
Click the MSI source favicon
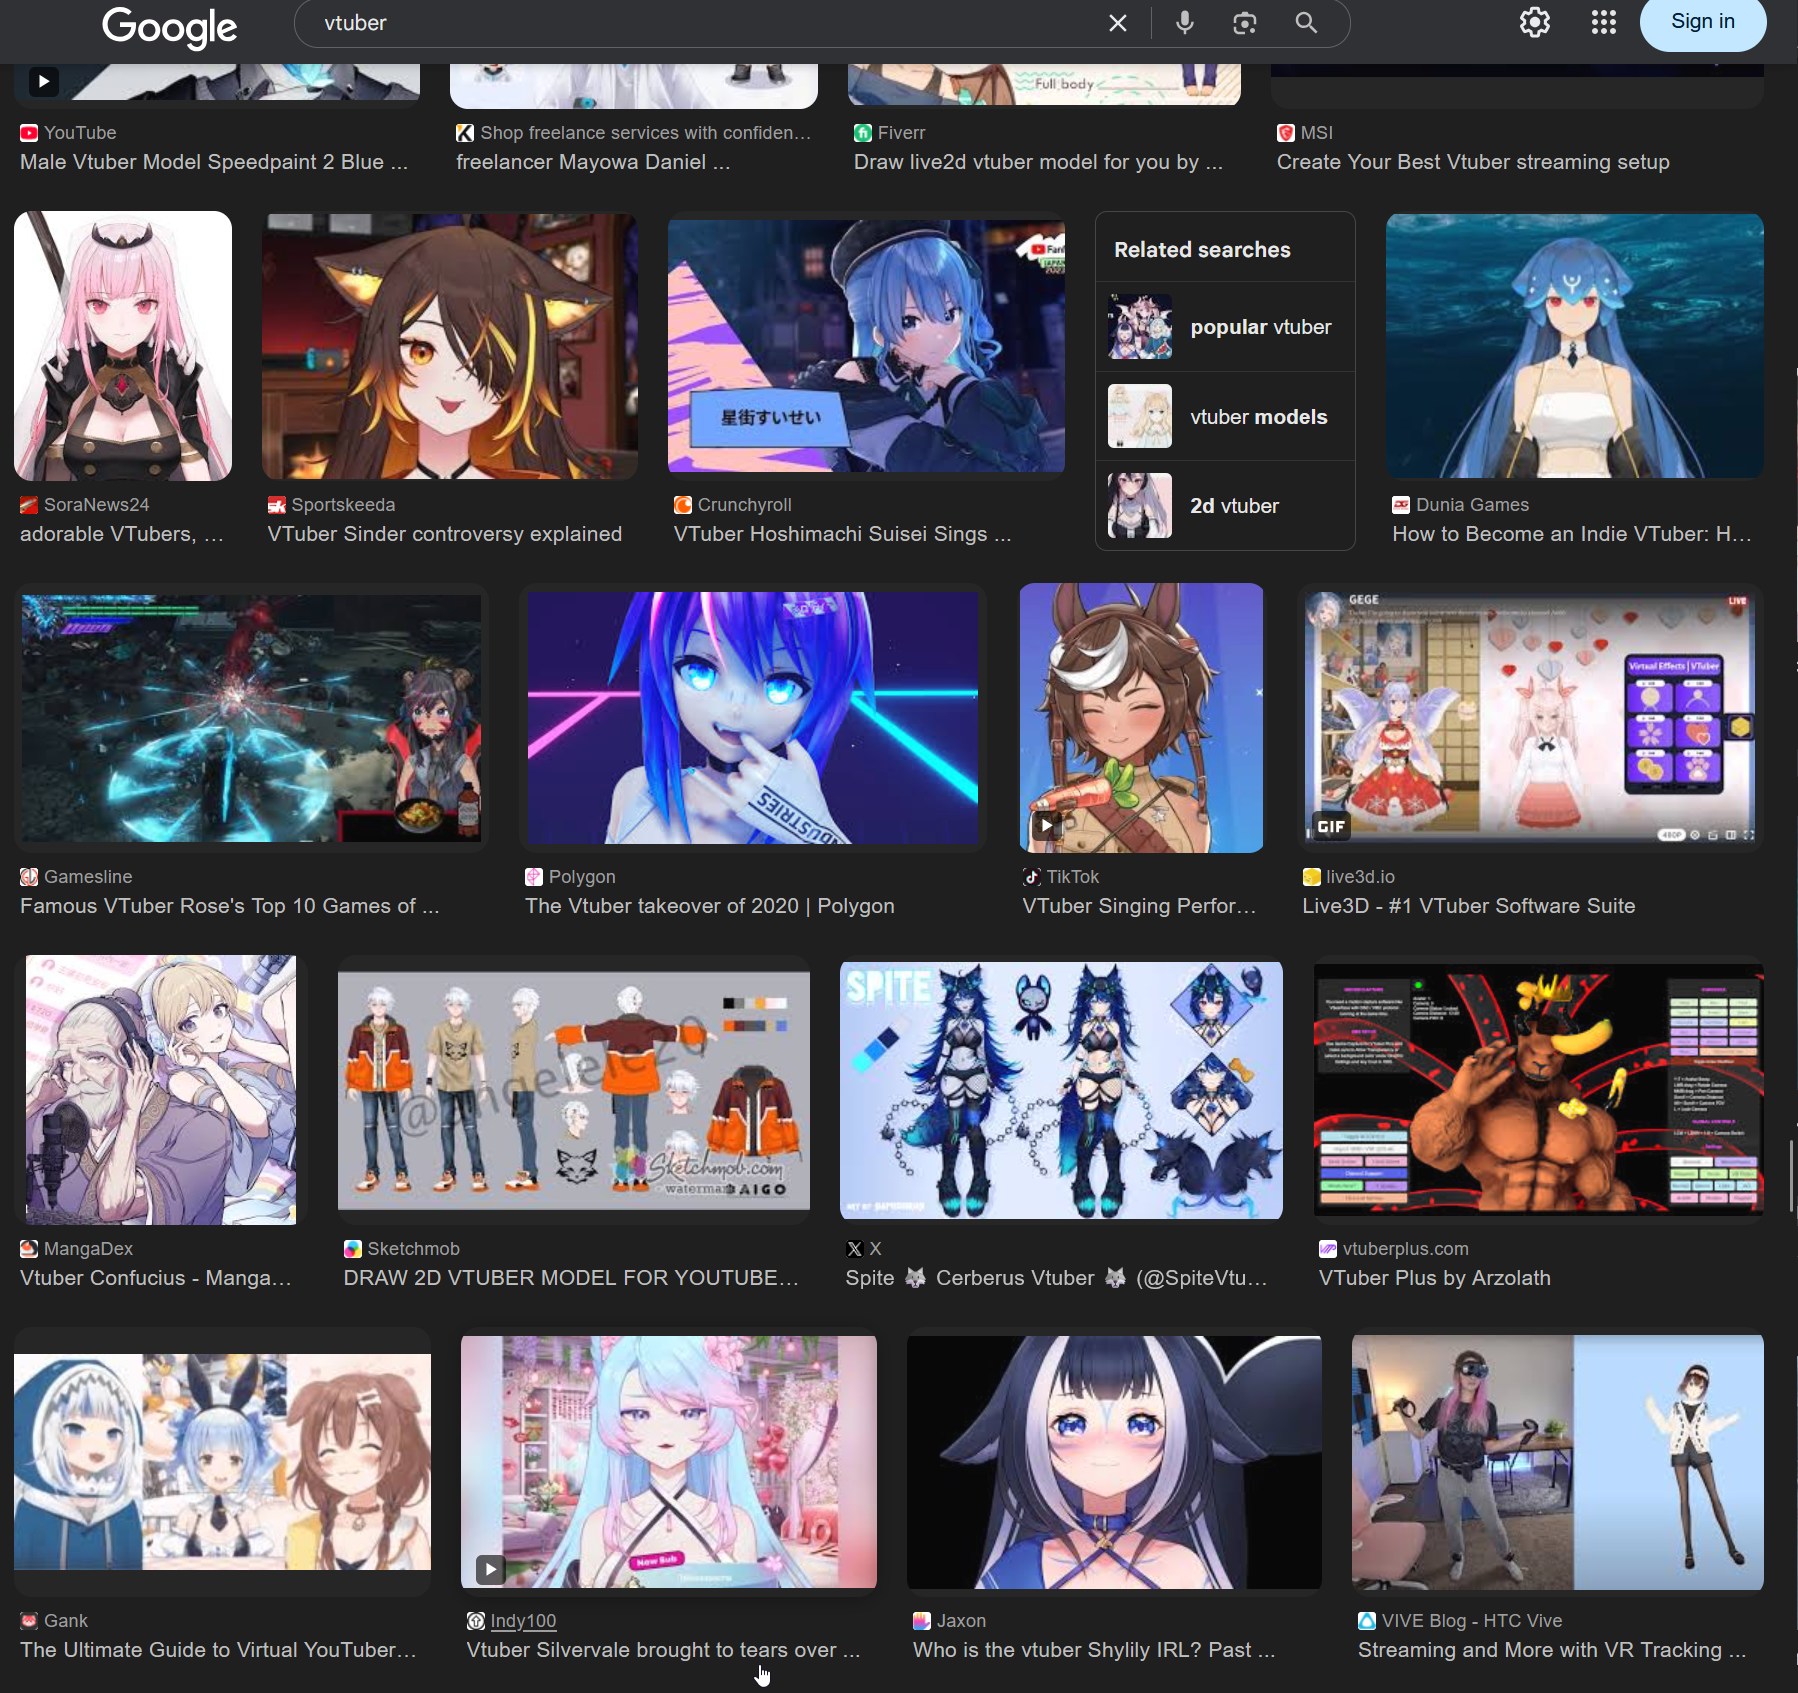[1286, 133]
